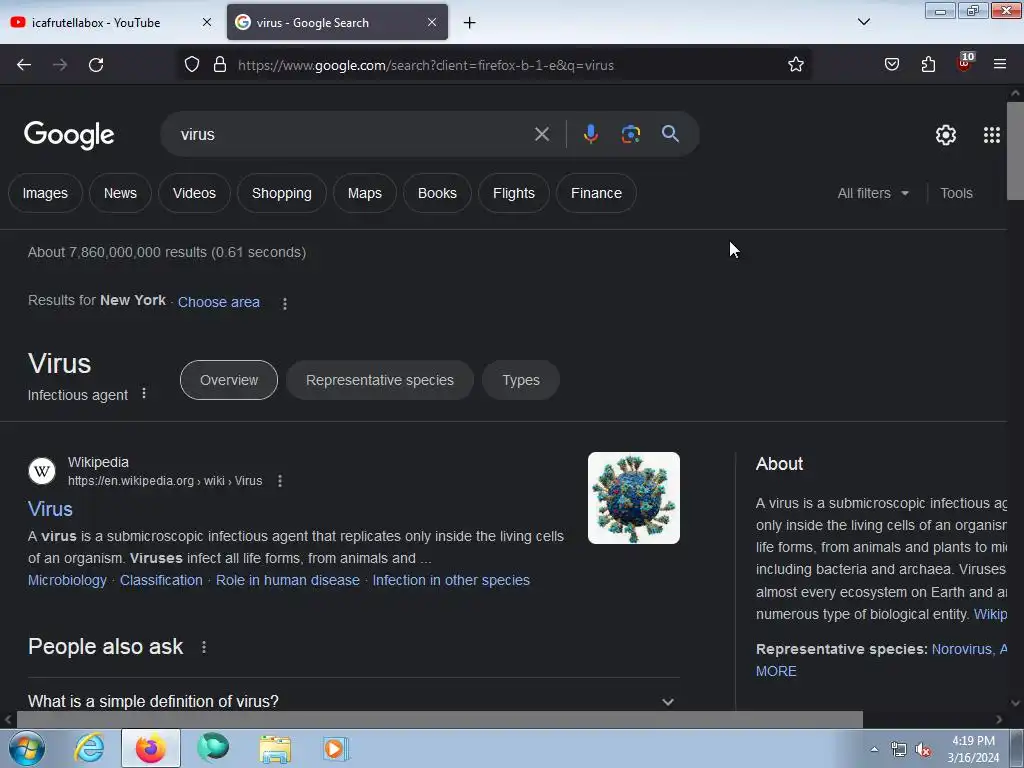
Task: Show hidden tray icons arrow
Action: tap(874, 750)
